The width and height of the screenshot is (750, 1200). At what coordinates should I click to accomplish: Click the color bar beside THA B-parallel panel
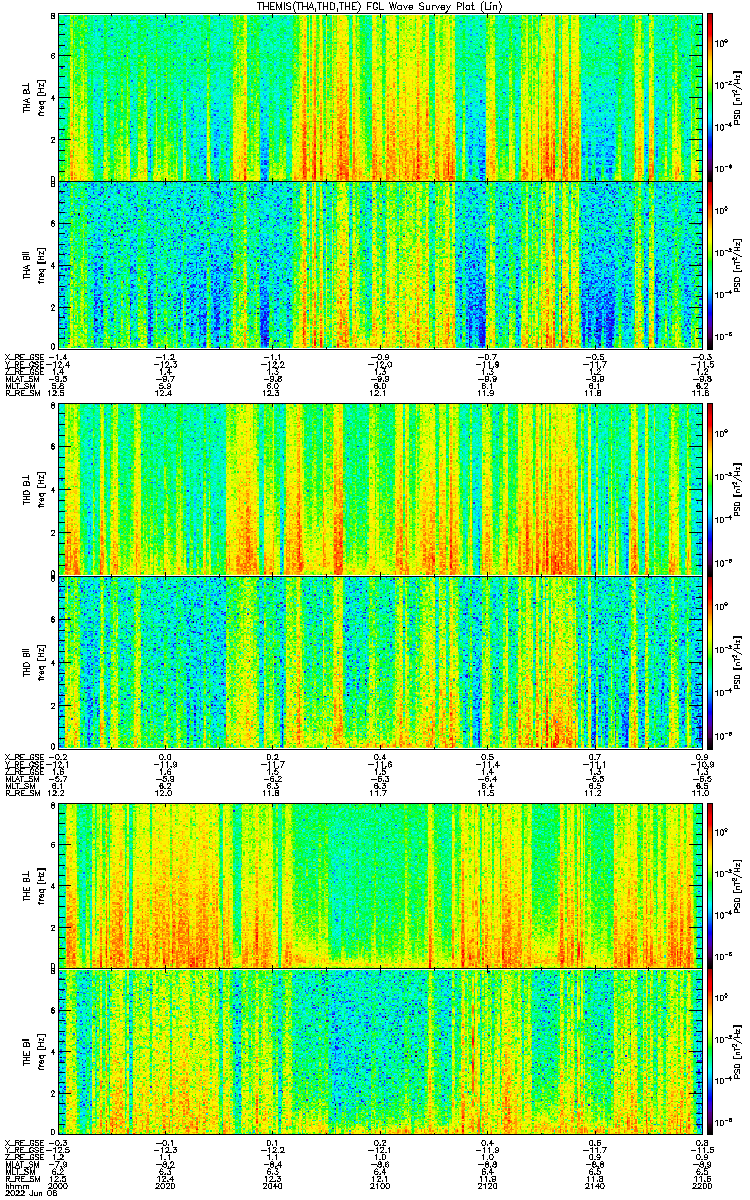(710, 264)
